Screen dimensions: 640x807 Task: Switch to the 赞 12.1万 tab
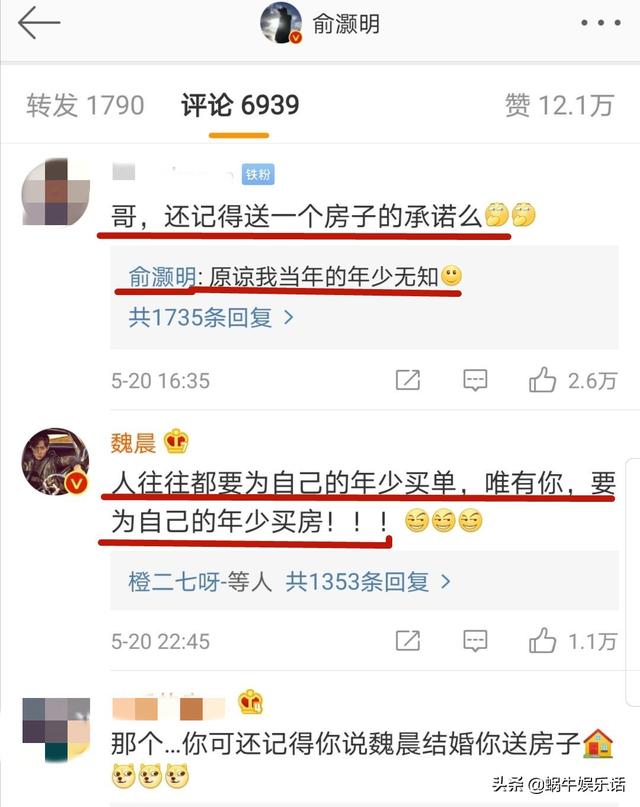pyautogui.click(x=560, y=106)
